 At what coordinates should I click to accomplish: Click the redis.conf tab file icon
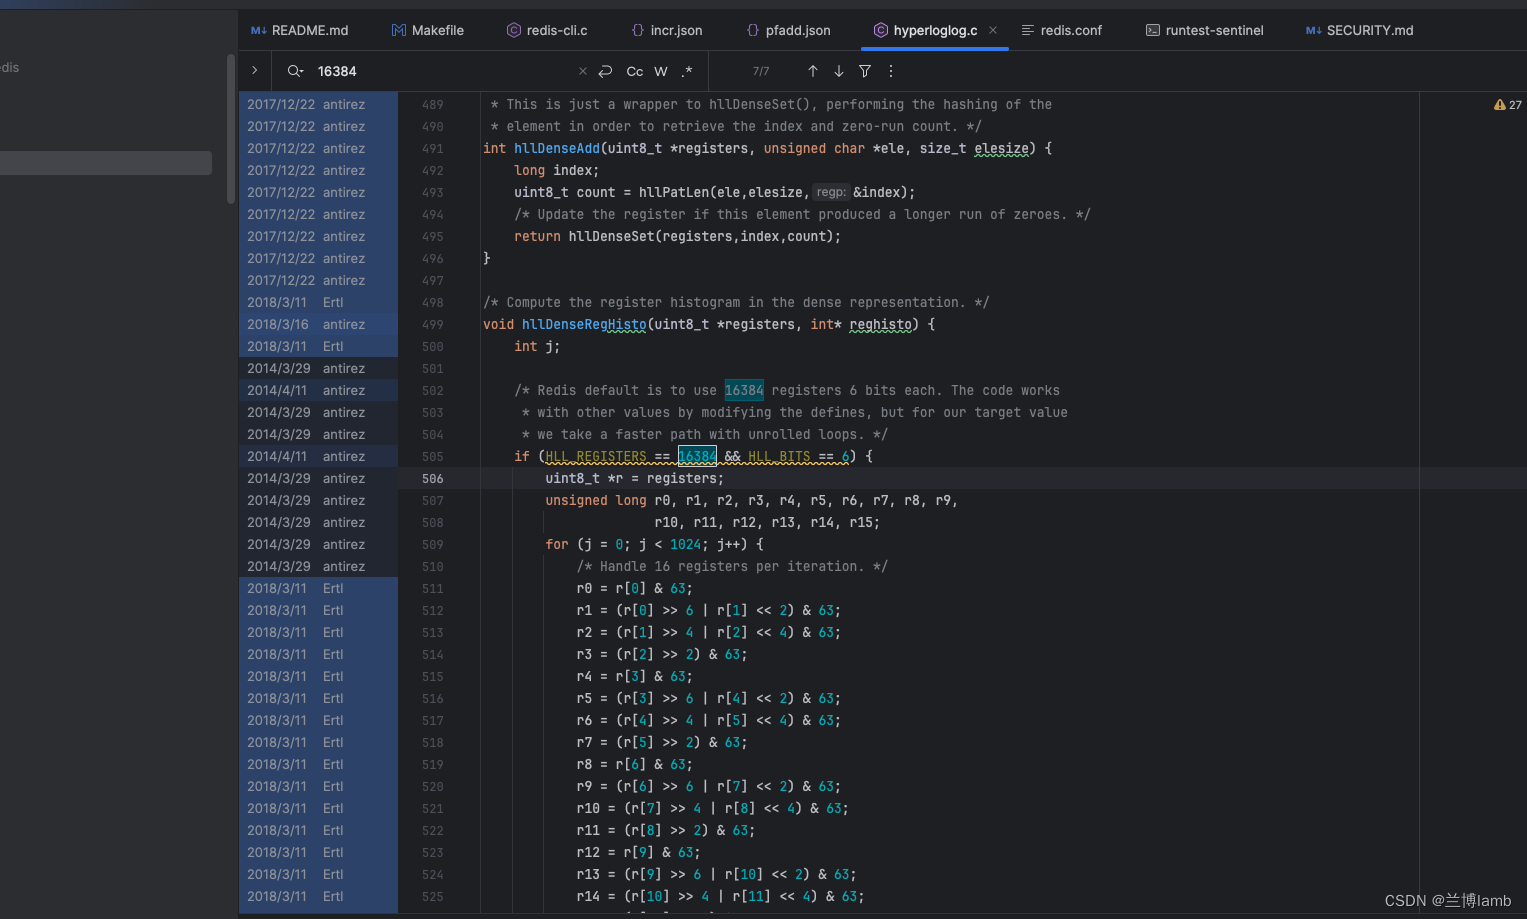[x=1027, y=30]
